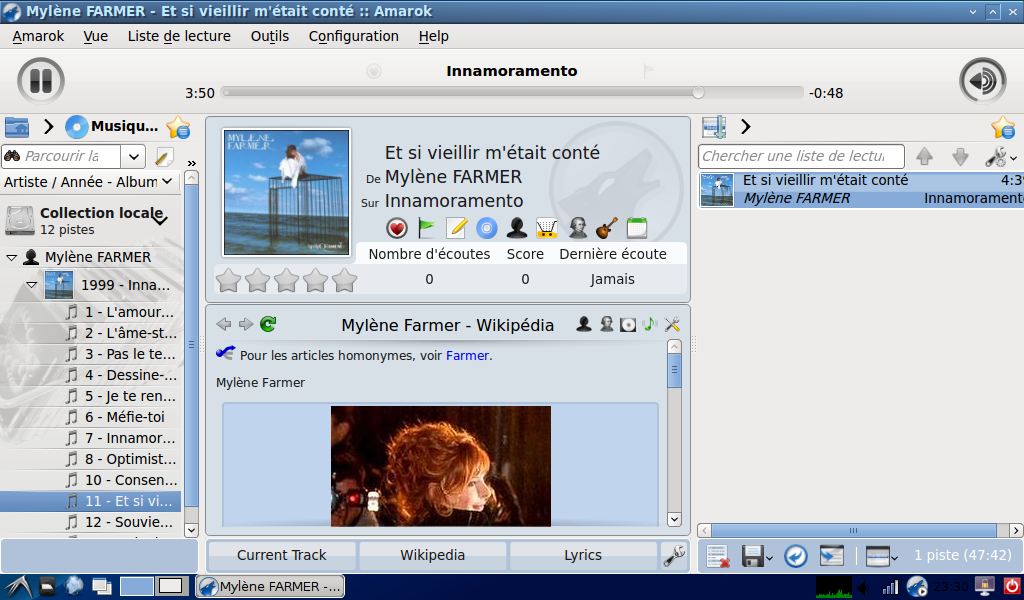Click the playlist queue icon above search

point(714,127)
